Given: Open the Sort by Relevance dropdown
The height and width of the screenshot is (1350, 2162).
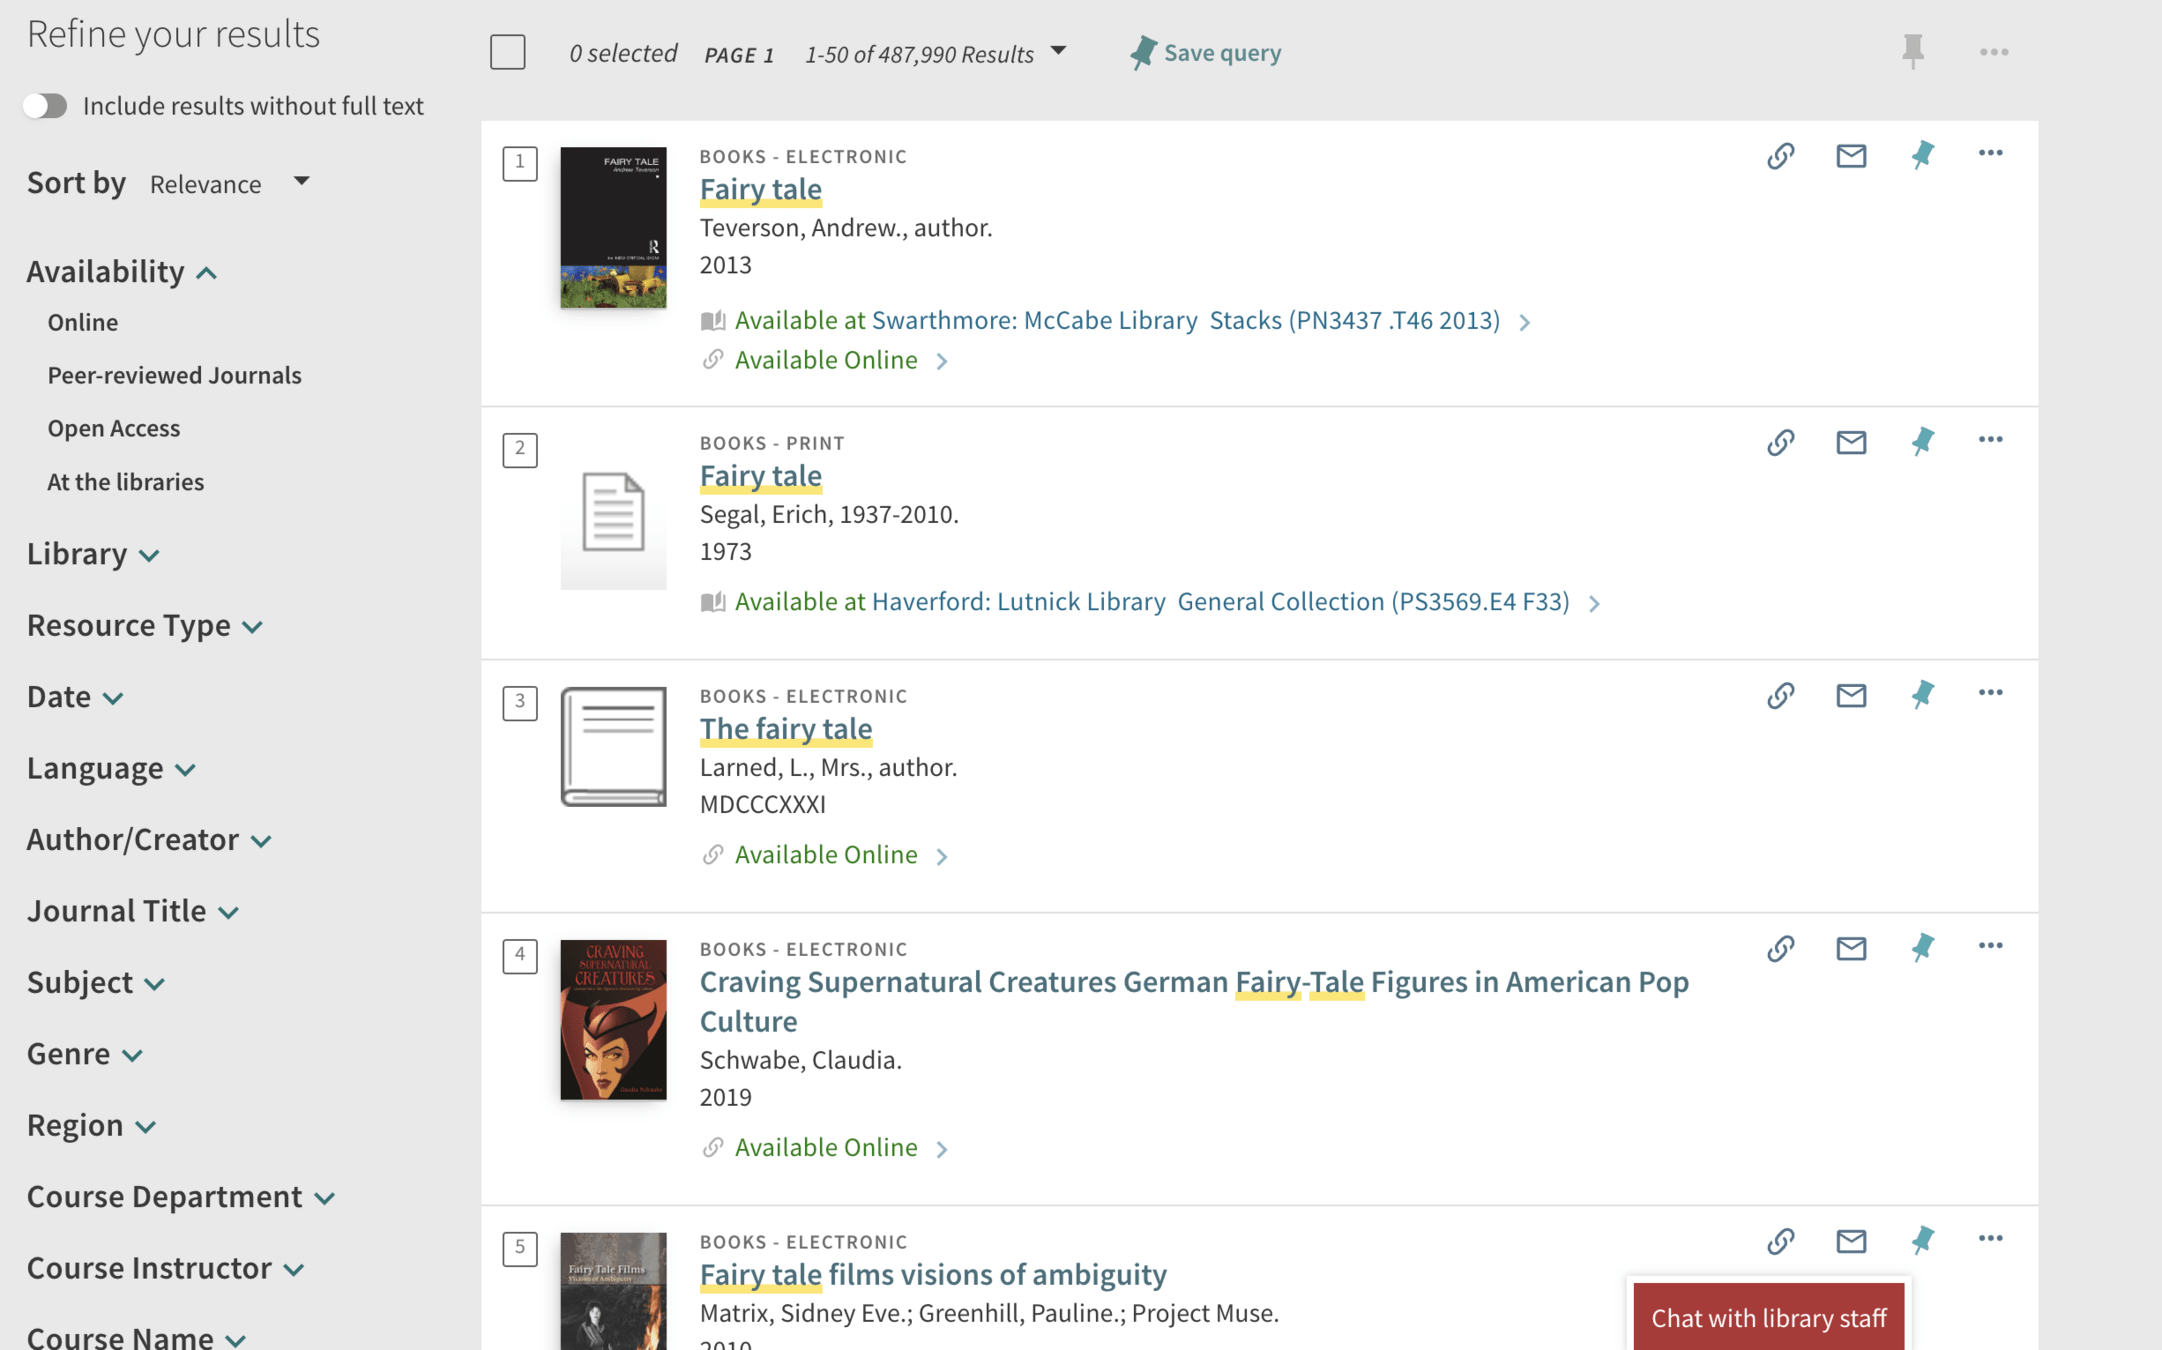Looking at the screenshot, I should point(230,184).
